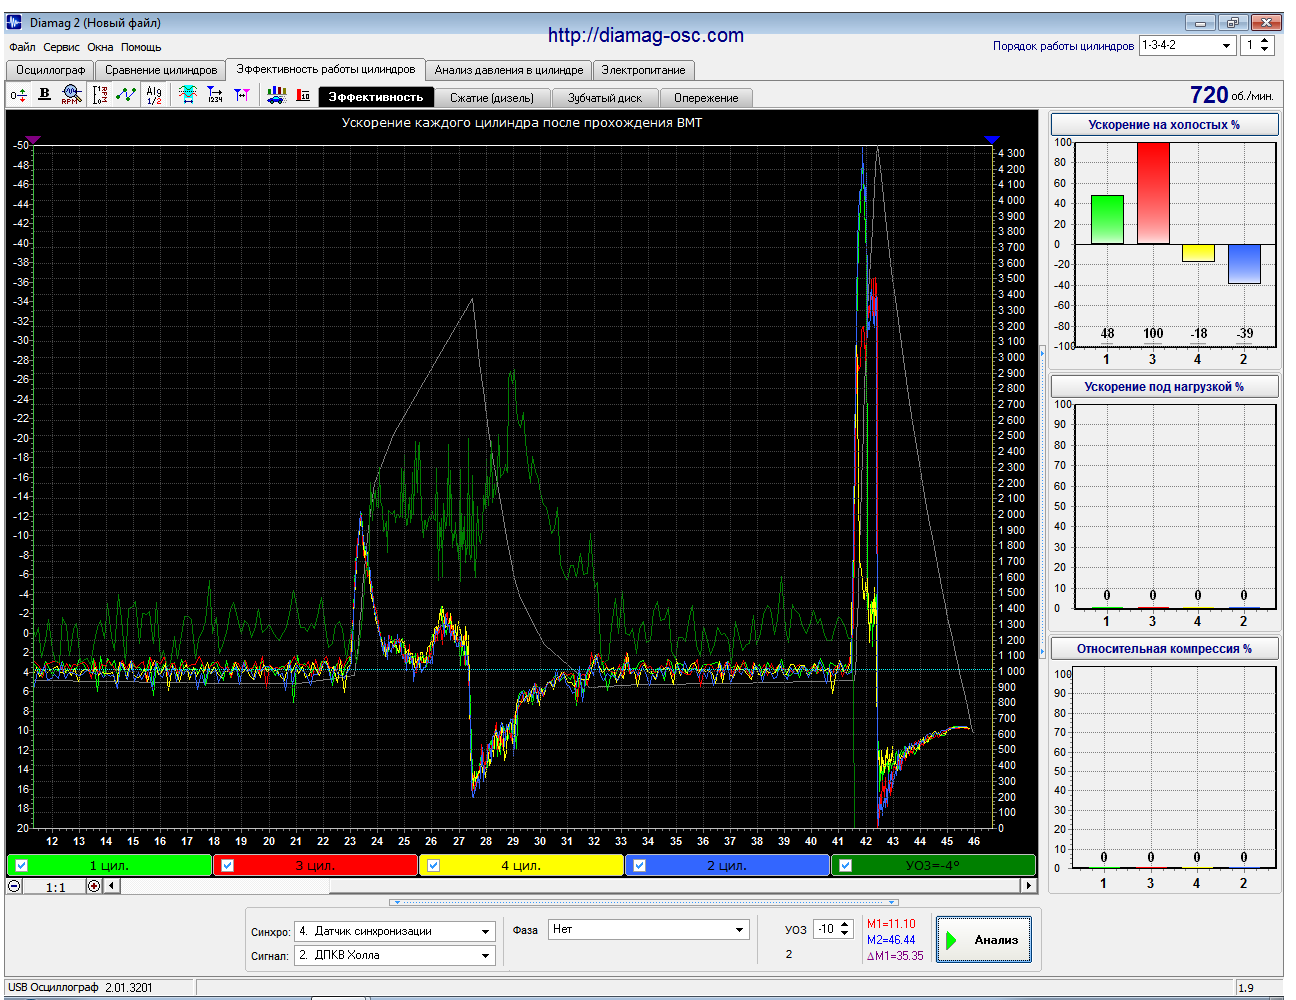This screenshot has height=1000, width=1296.
Task: Uncheck the 1 цил. green checkbox
Action: pyautogui.click(x=22, y=865)
